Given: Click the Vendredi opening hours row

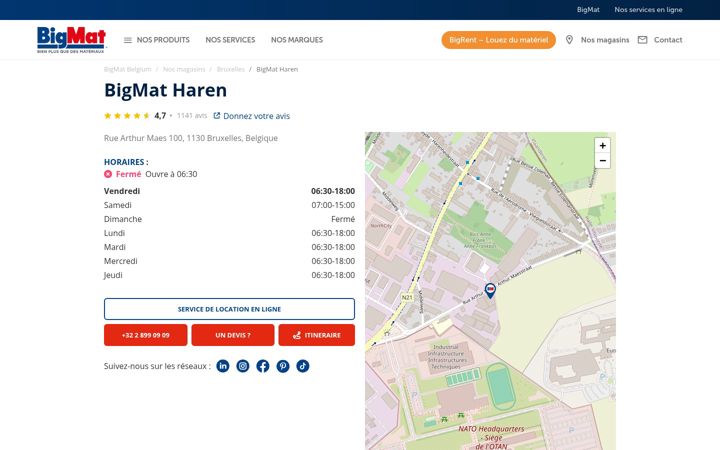Looking at the screenshot, I should (229, 191).
